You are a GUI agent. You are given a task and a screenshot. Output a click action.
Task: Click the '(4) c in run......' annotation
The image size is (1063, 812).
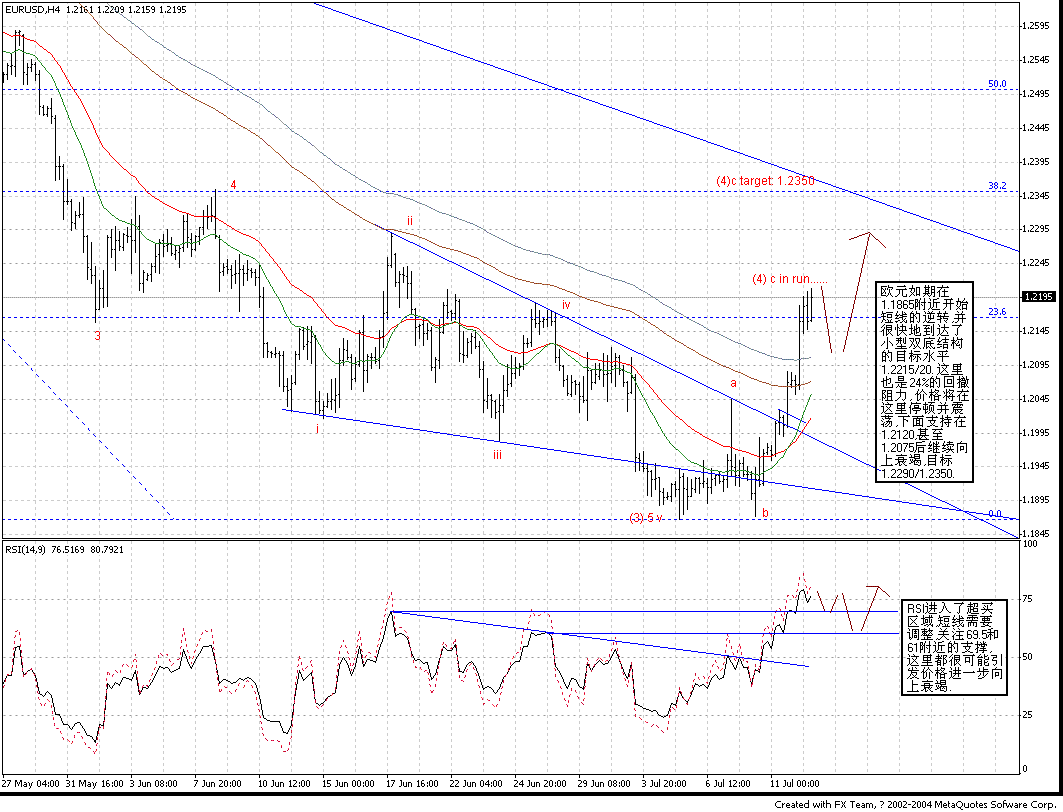click(x=789, y=279)
